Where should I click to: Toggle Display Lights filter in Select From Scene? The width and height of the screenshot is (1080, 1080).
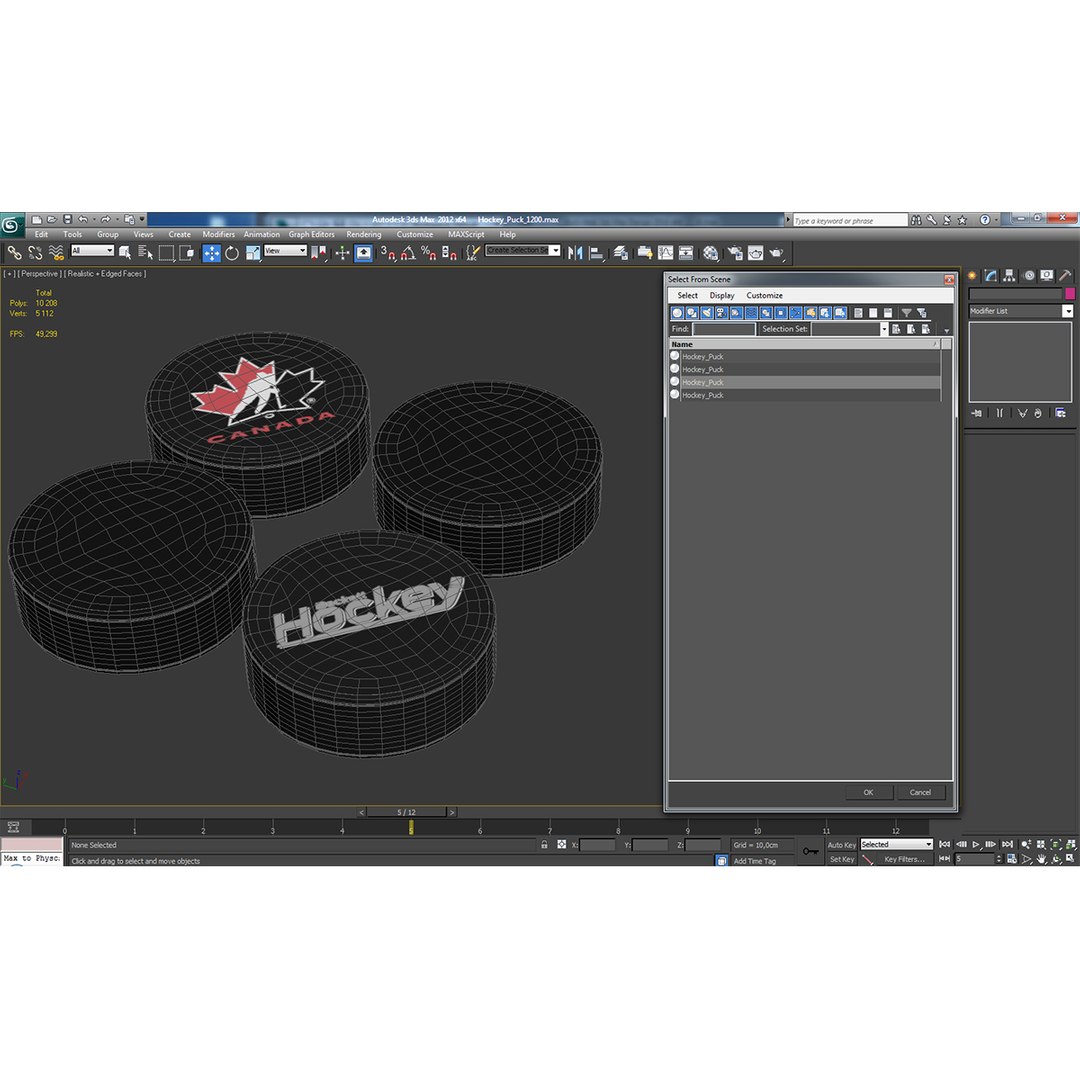(707, 313)
